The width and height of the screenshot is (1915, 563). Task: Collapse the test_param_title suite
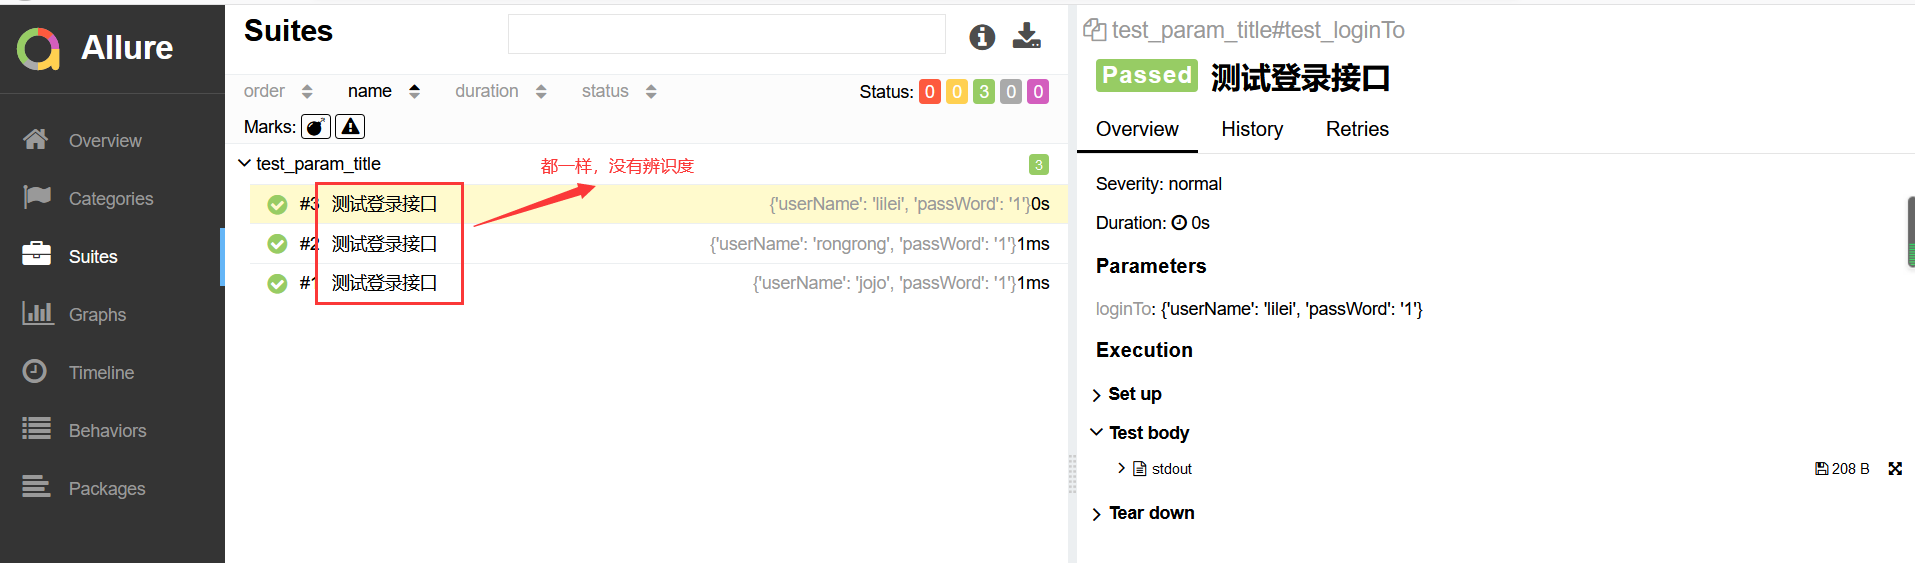pyautogui.click(x=245, y=163)
